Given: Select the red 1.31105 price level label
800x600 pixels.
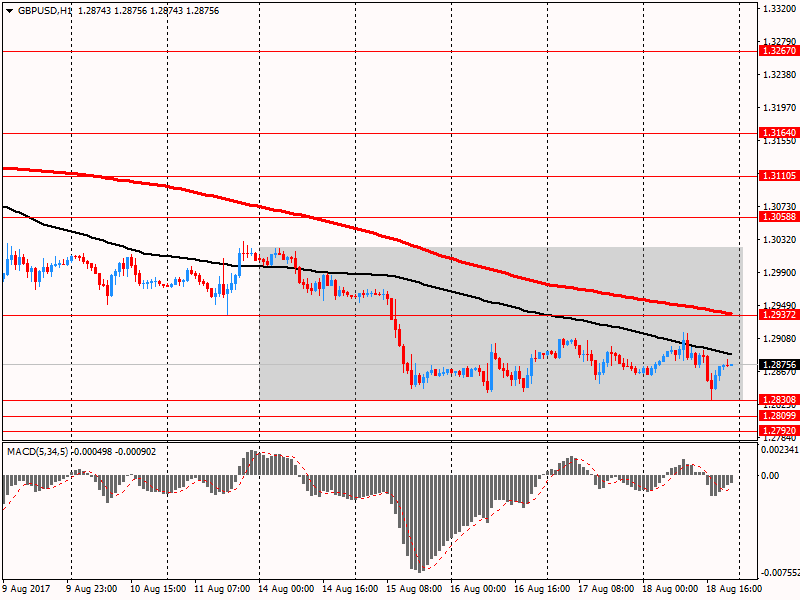Looking at the screenshot, I should [x=779, y=176].
